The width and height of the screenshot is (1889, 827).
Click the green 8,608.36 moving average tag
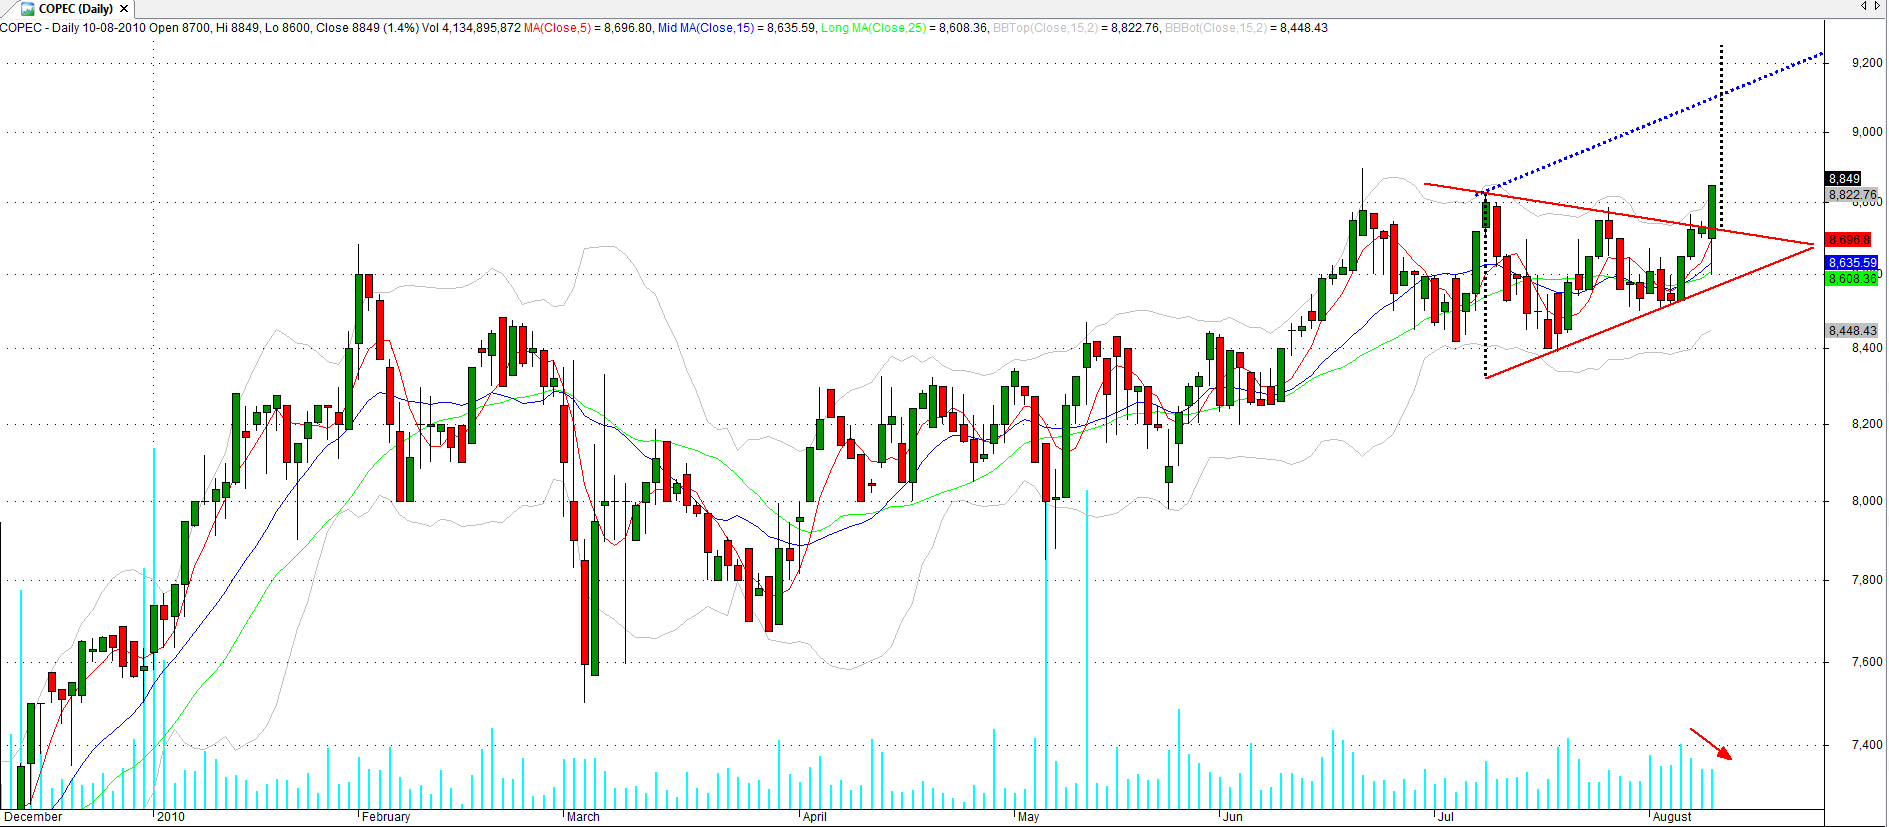click(1852, 279)
